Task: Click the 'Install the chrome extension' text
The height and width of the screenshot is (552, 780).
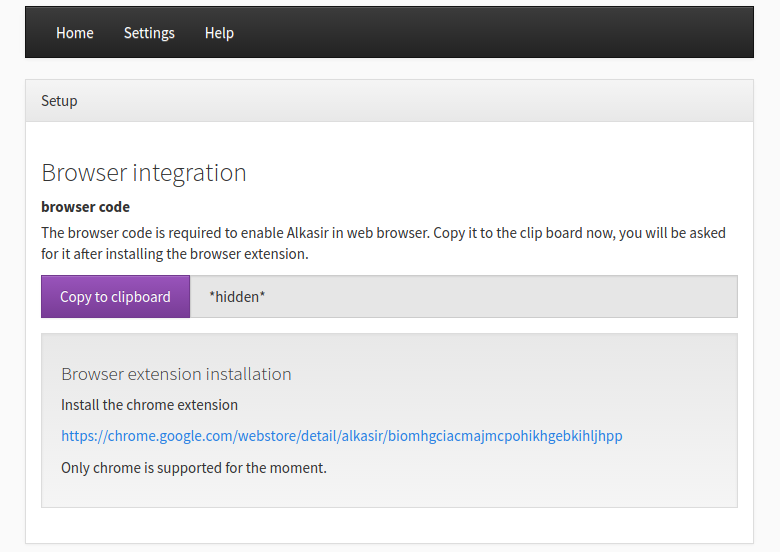Action: 149,405
